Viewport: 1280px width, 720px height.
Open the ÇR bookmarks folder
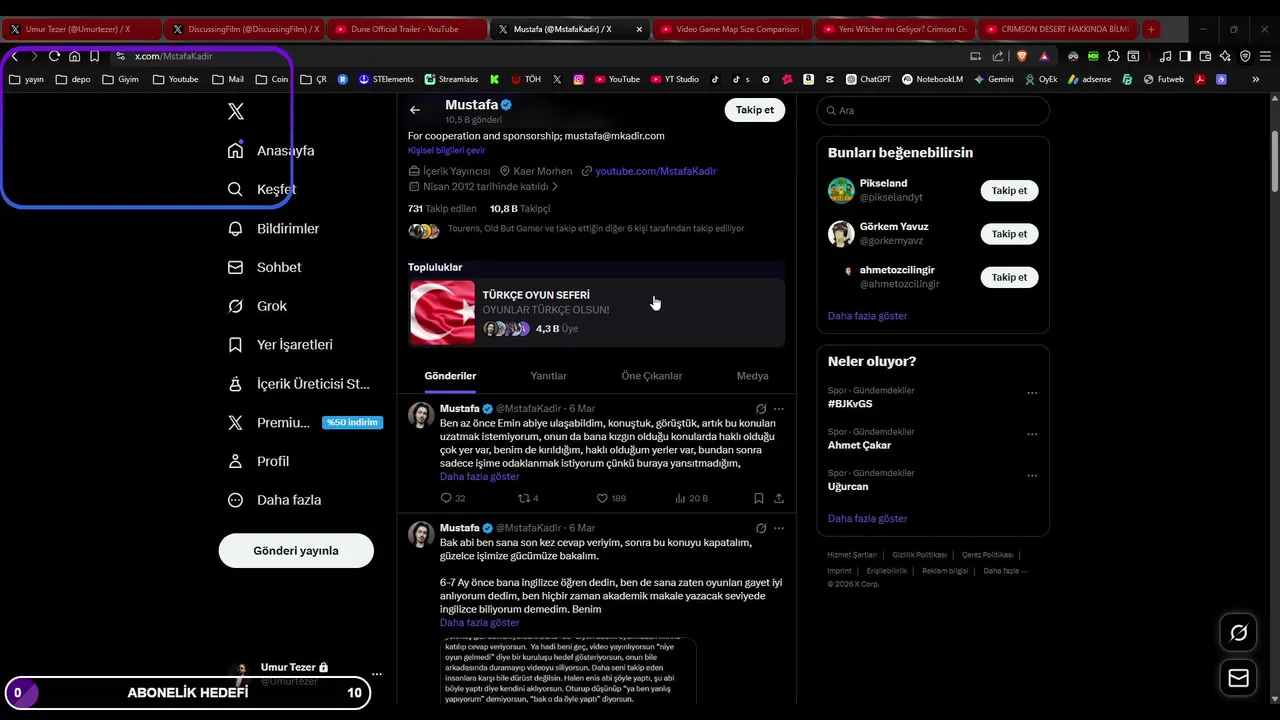click(313, 79)
